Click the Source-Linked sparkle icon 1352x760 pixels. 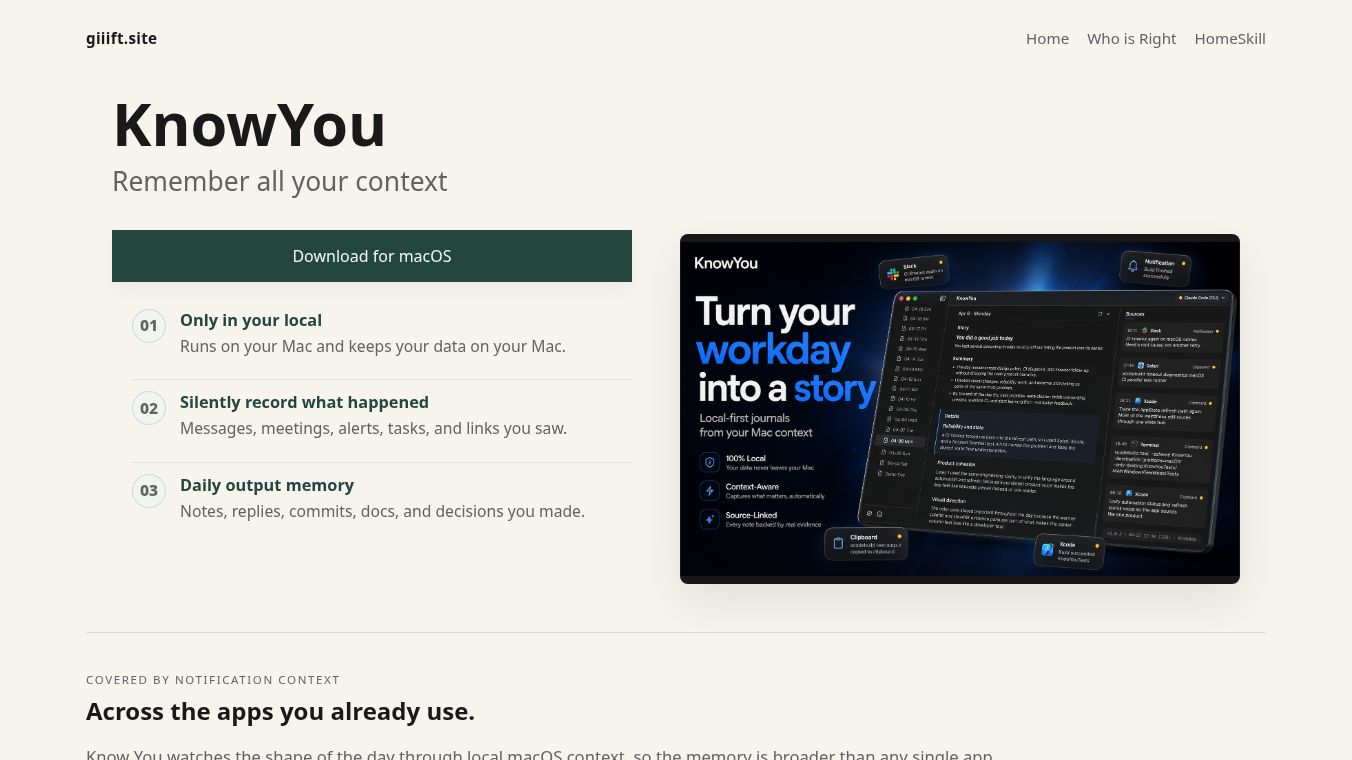point(710,520)
